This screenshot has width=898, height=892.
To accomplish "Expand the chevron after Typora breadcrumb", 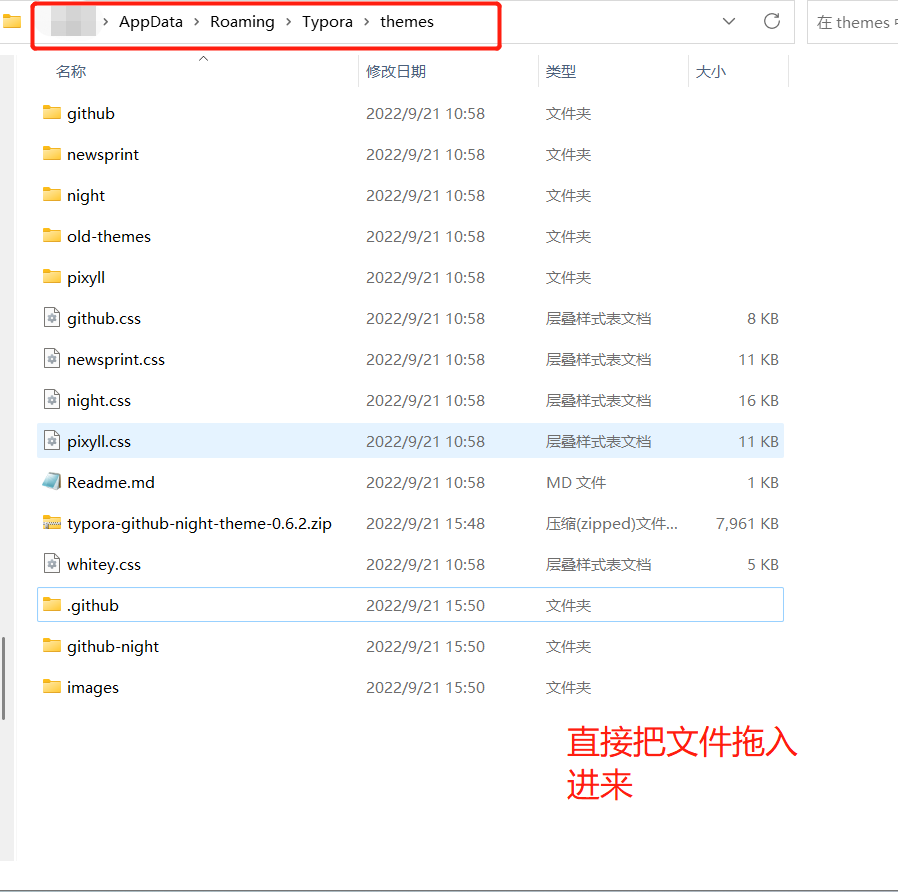I will [367, 22].
